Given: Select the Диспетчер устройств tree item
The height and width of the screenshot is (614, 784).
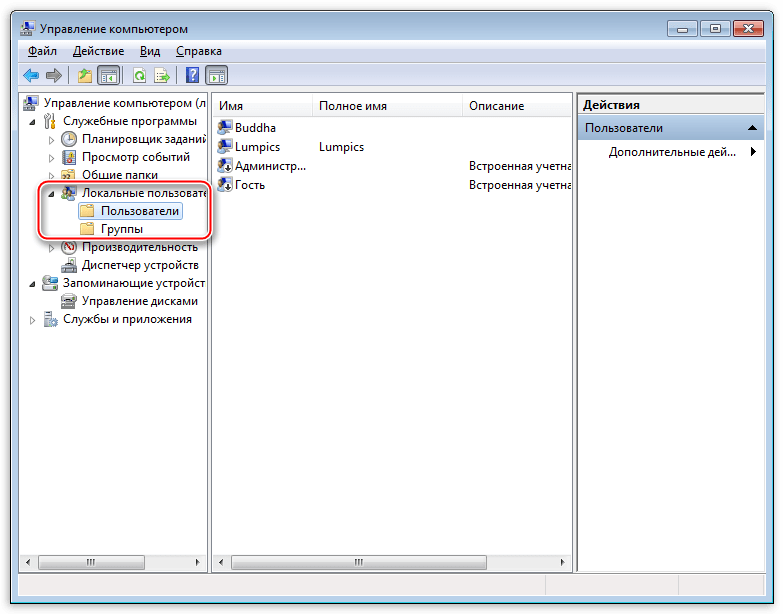Looking at the screenshot, I should coord(140,264).
